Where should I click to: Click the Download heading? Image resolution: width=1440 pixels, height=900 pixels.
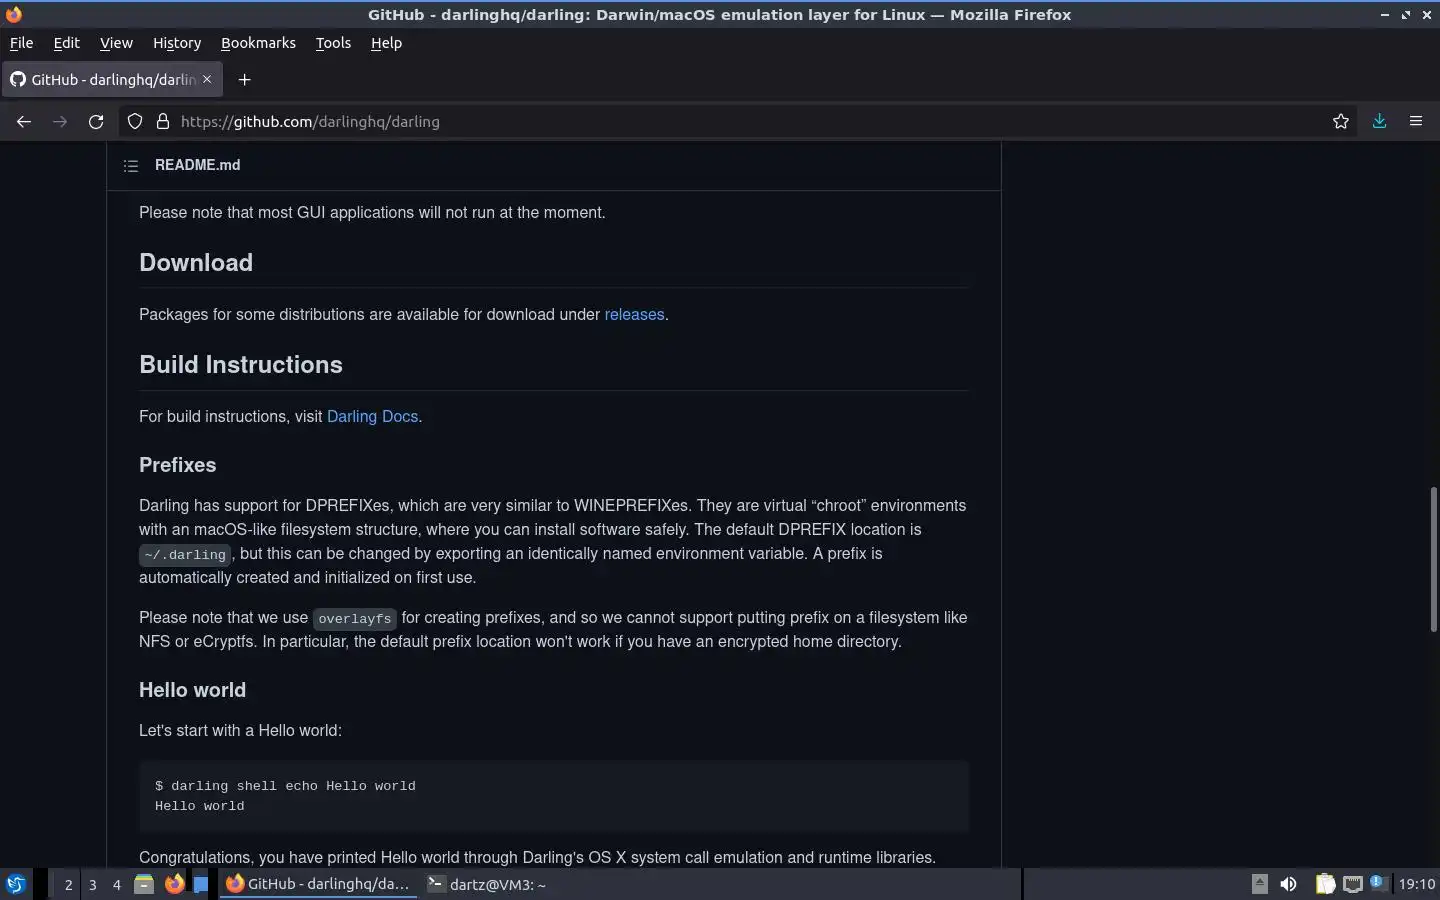point(196,262)
